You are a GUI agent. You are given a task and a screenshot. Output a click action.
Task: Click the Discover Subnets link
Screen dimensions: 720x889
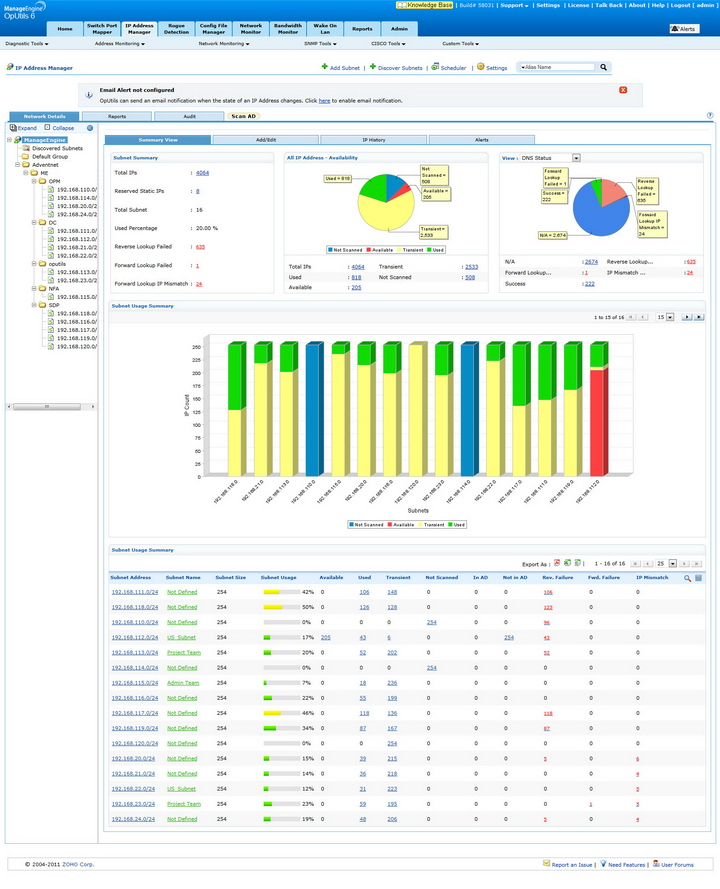pos(400,68)
